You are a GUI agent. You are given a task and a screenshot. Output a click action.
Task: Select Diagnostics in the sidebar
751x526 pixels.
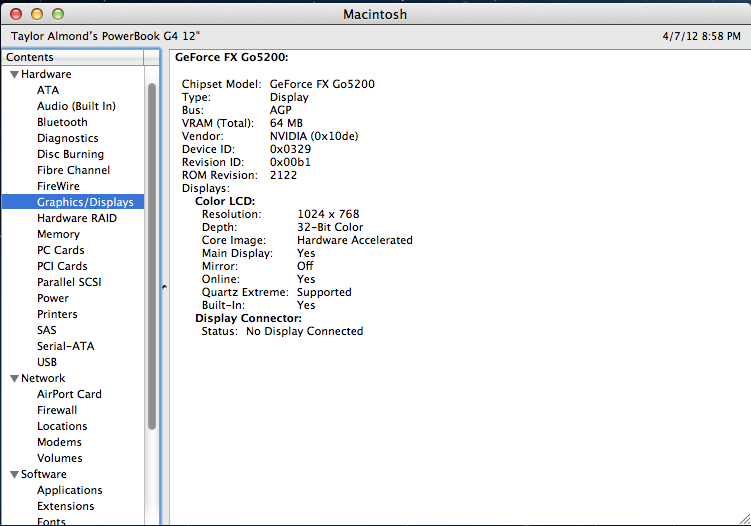pyautogui.click(x=68, y=138)
